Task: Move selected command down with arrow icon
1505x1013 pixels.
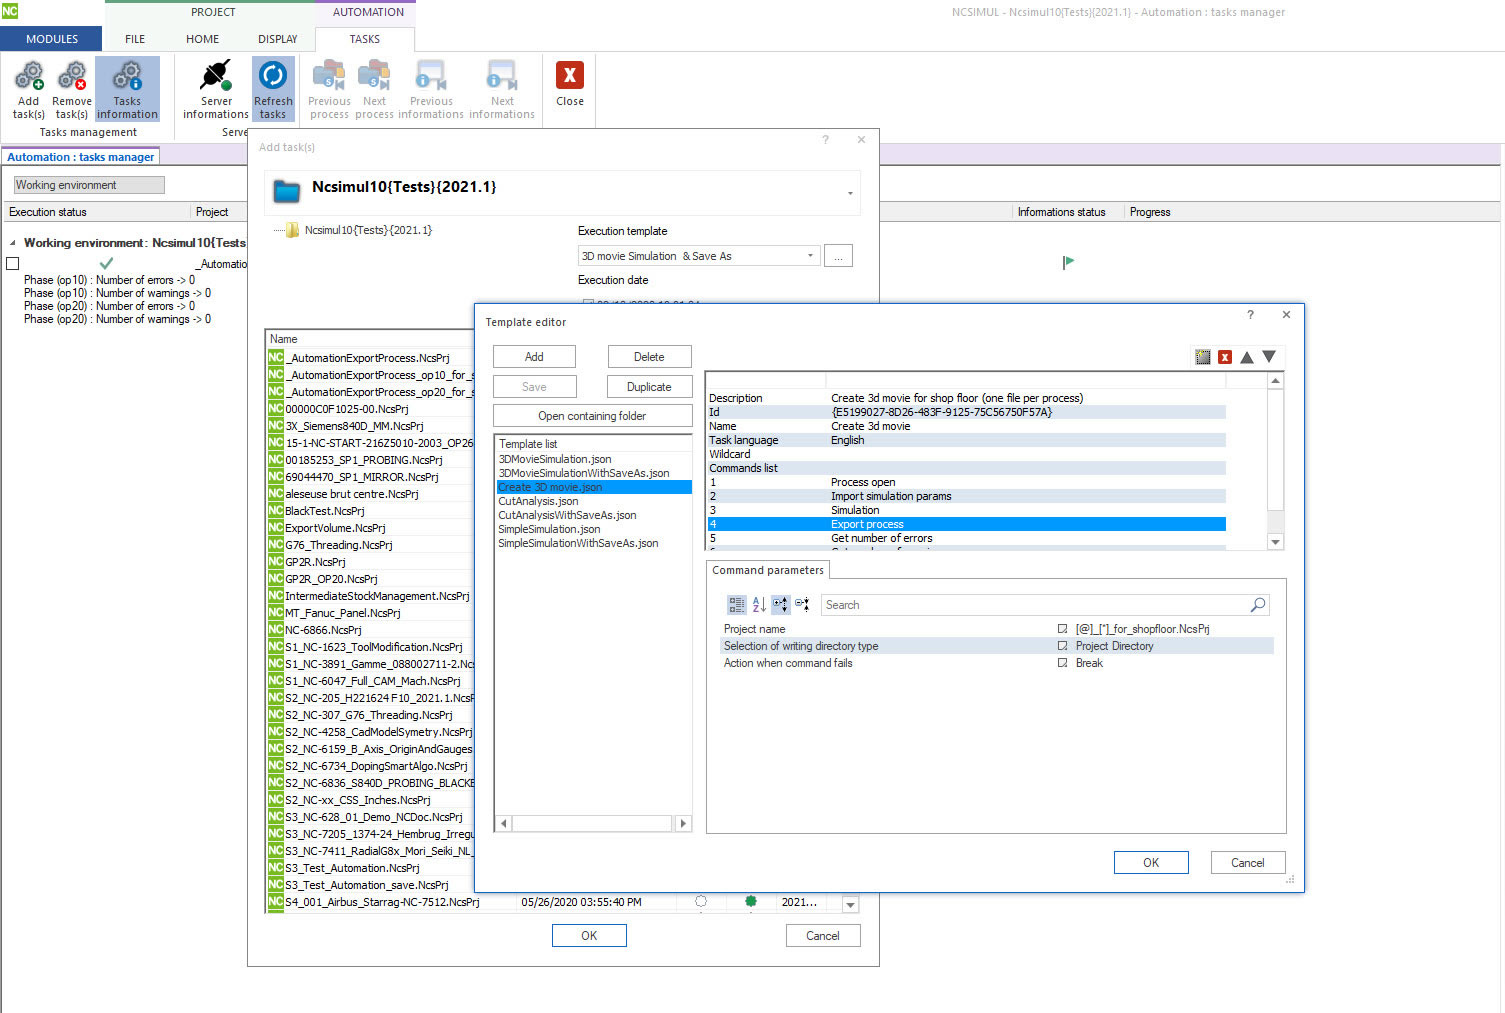Action: click(x=1269, y=357)
